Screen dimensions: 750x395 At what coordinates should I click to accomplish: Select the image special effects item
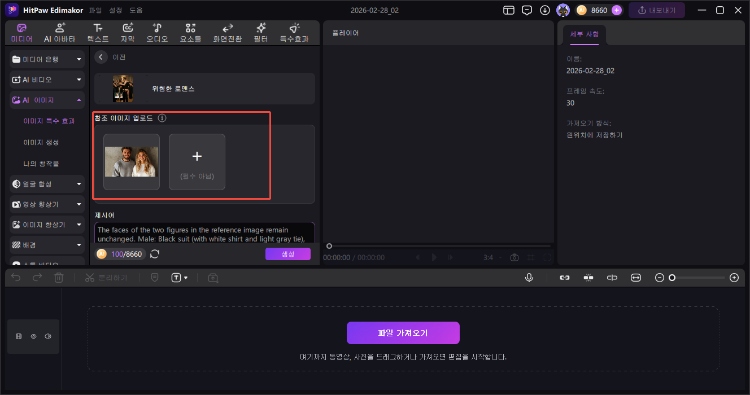coord(49,121)
